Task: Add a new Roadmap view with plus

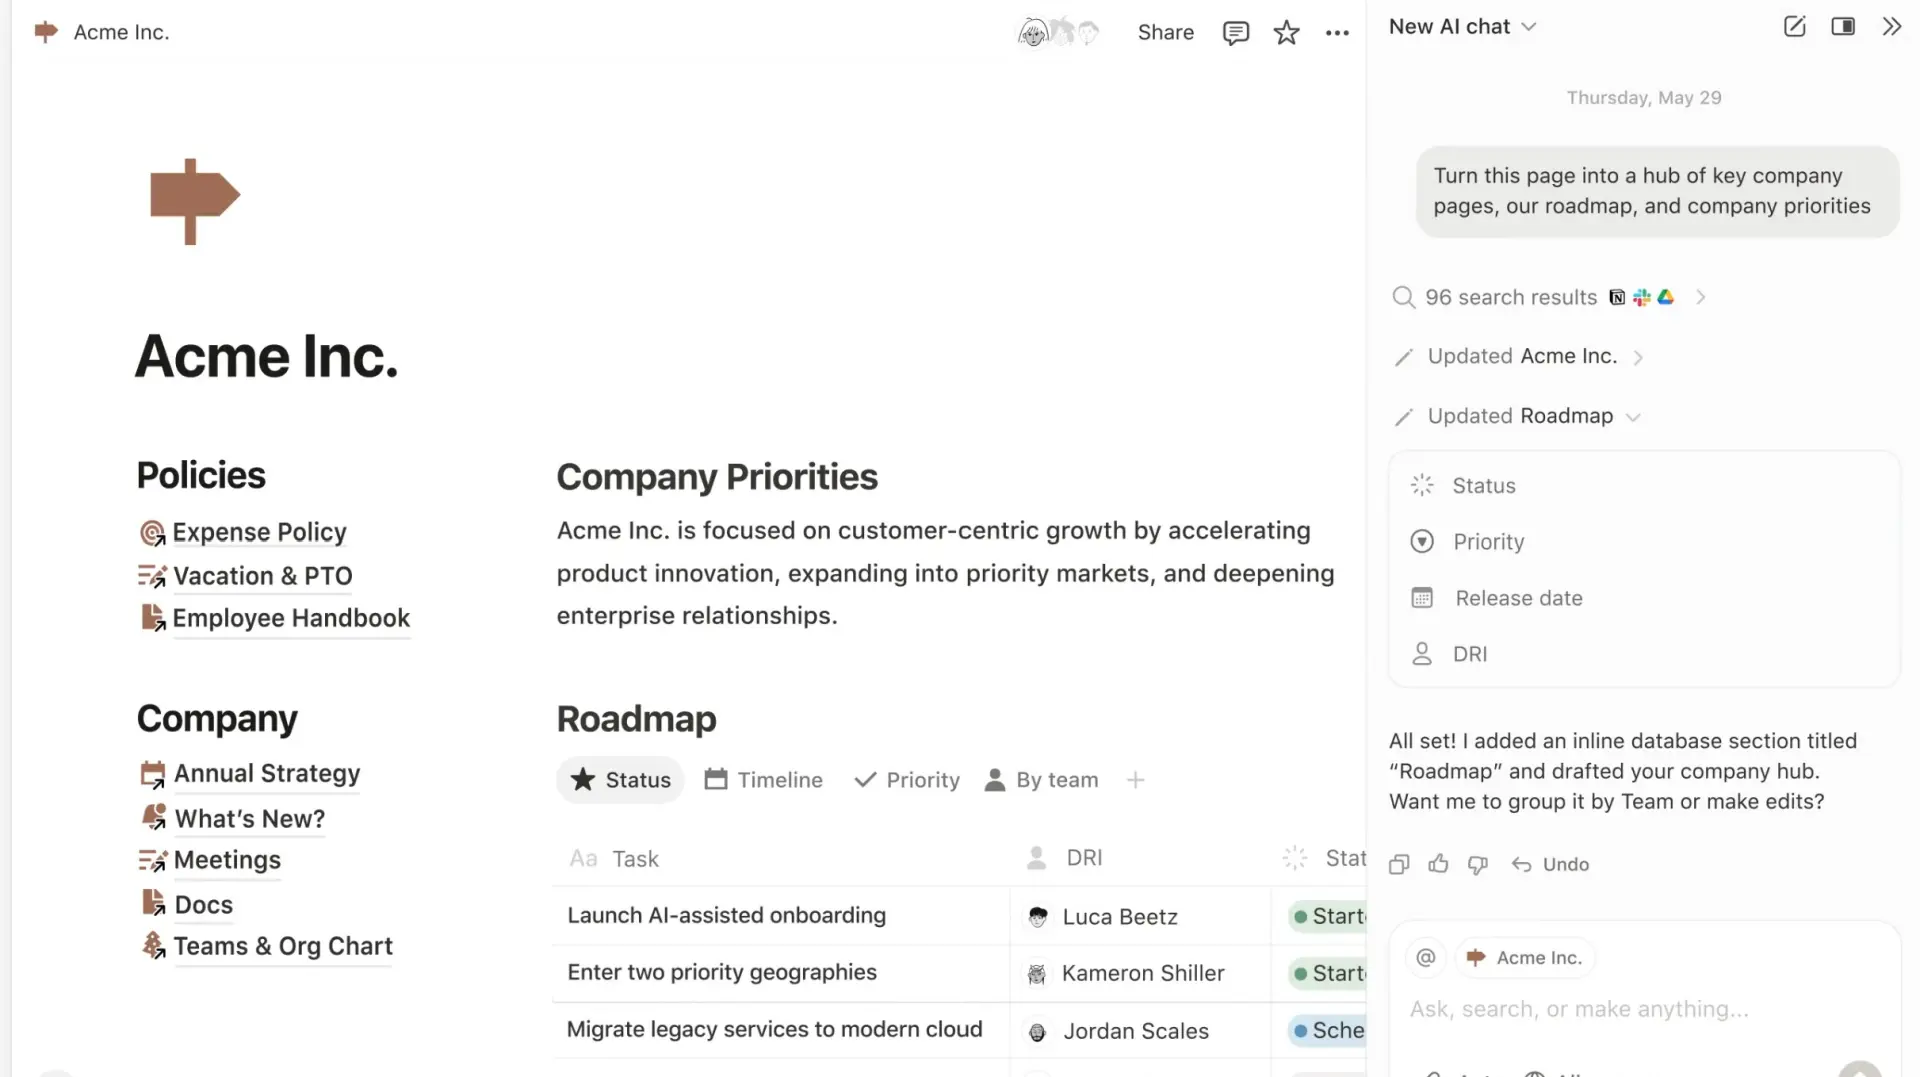Action: (x=1135, y=780)
